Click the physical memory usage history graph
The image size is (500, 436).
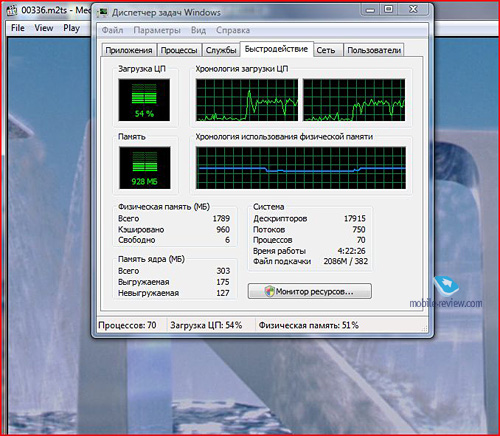pos(301,168)
